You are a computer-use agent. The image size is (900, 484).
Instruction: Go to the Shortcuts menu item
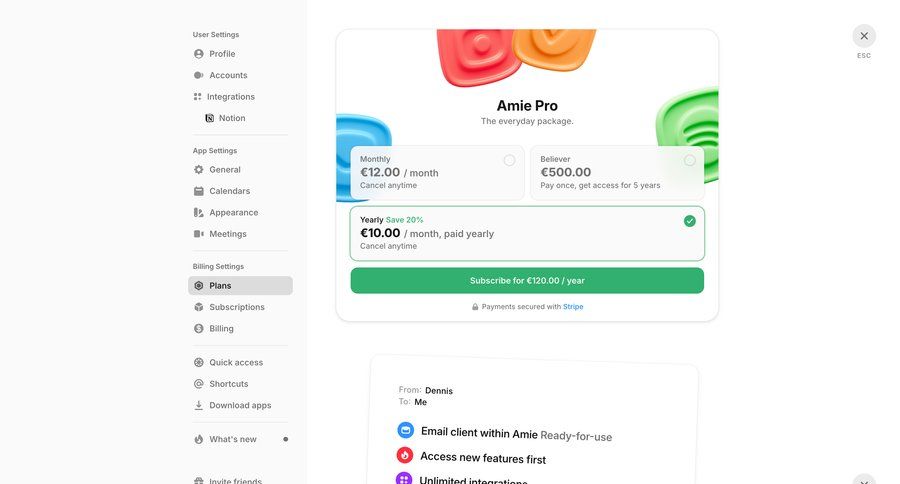point(228,384)
